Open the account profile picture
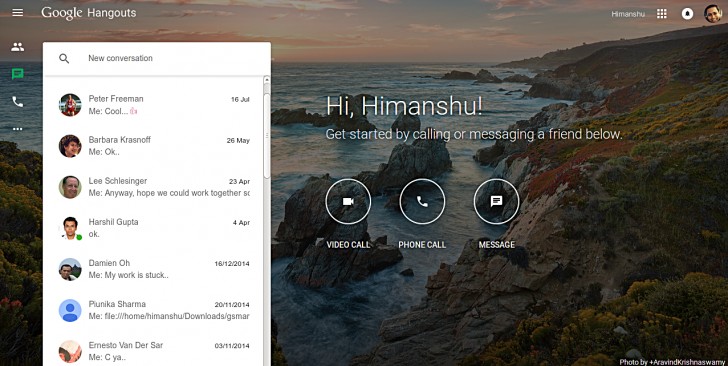Image resolution: width=728 pixels, height=366 pixels. tap(713, 14)
